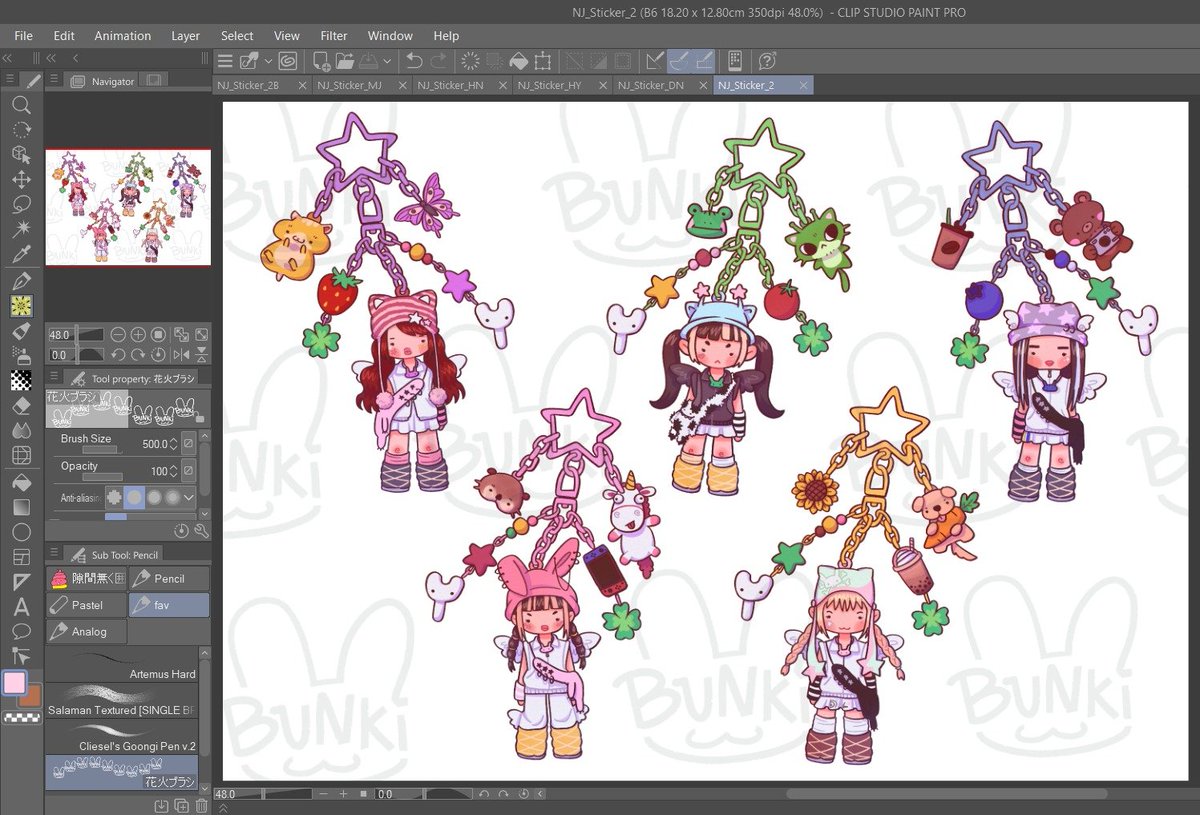Image resolution: width=1200 pixels, height=815 pixels.
Task: Expand dropdown beside the first command bar icon
Action: tap(268, 61)
